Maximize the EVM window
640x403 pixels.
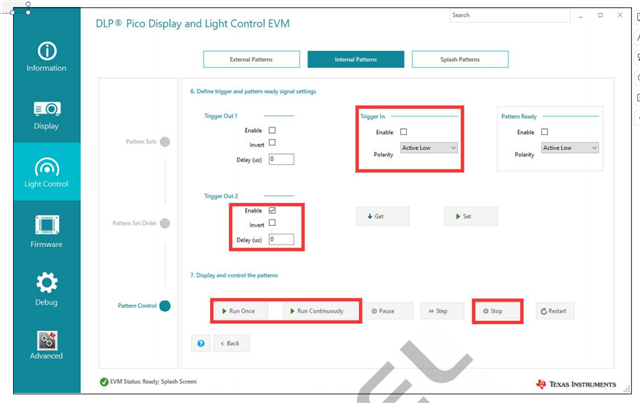[600, 15]
